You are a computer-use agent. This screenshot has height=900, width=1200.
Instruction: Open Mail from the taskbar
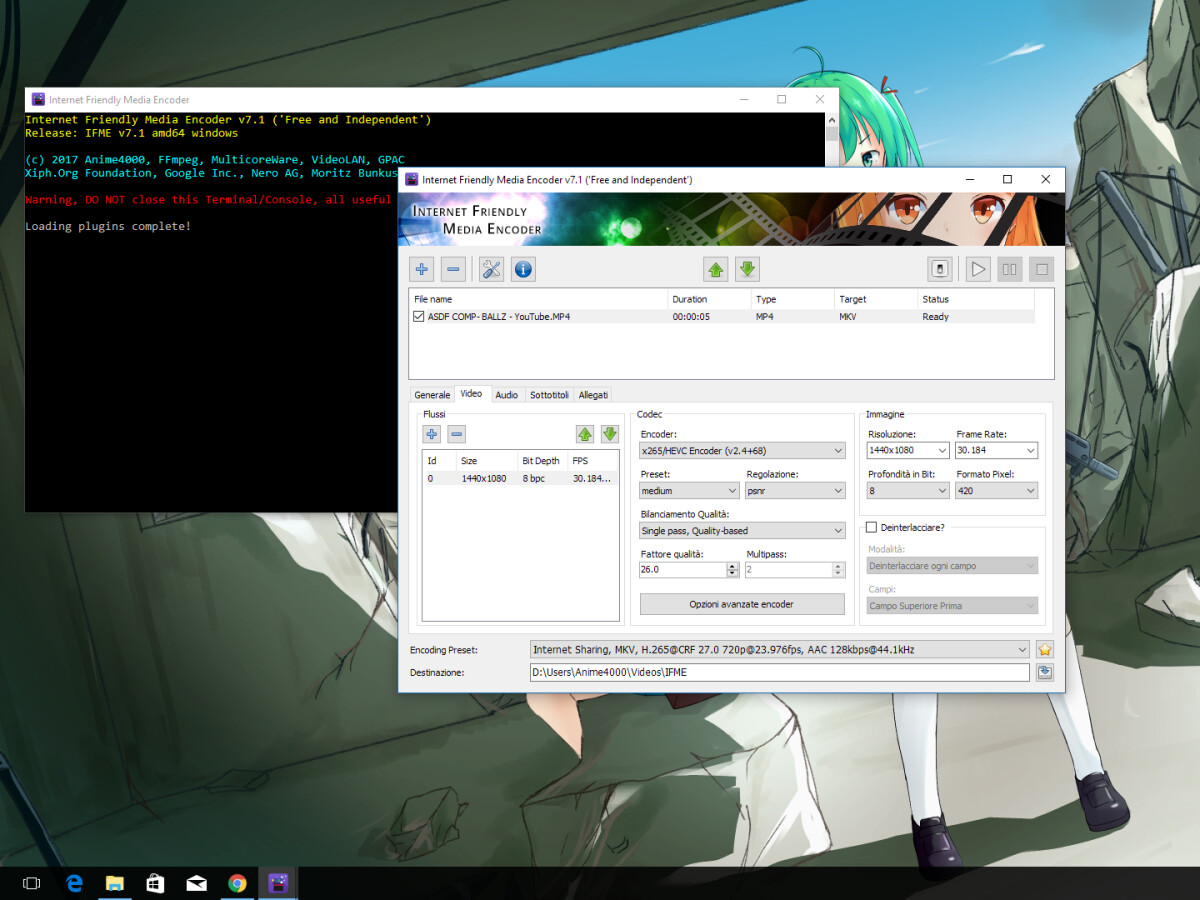coord(197,883)
